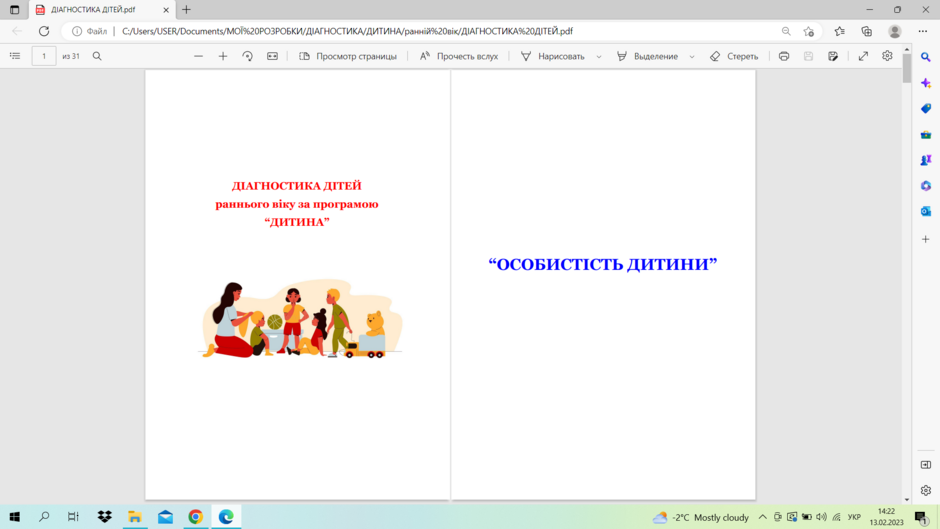The height and width of the screenshot is (529, 940).
Task: Open the Shopping tag in sidebar
Action: pos(926,109)
